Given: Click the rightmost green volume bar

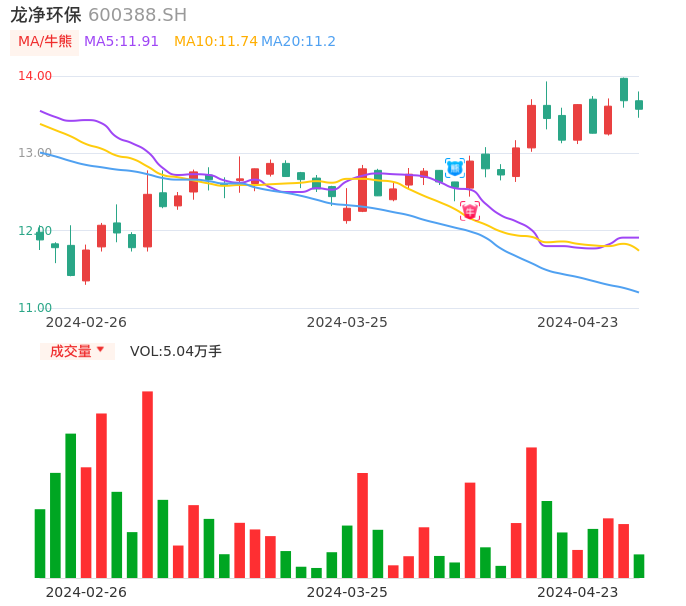Looking at the screenshot, I should tap(639, 566).
